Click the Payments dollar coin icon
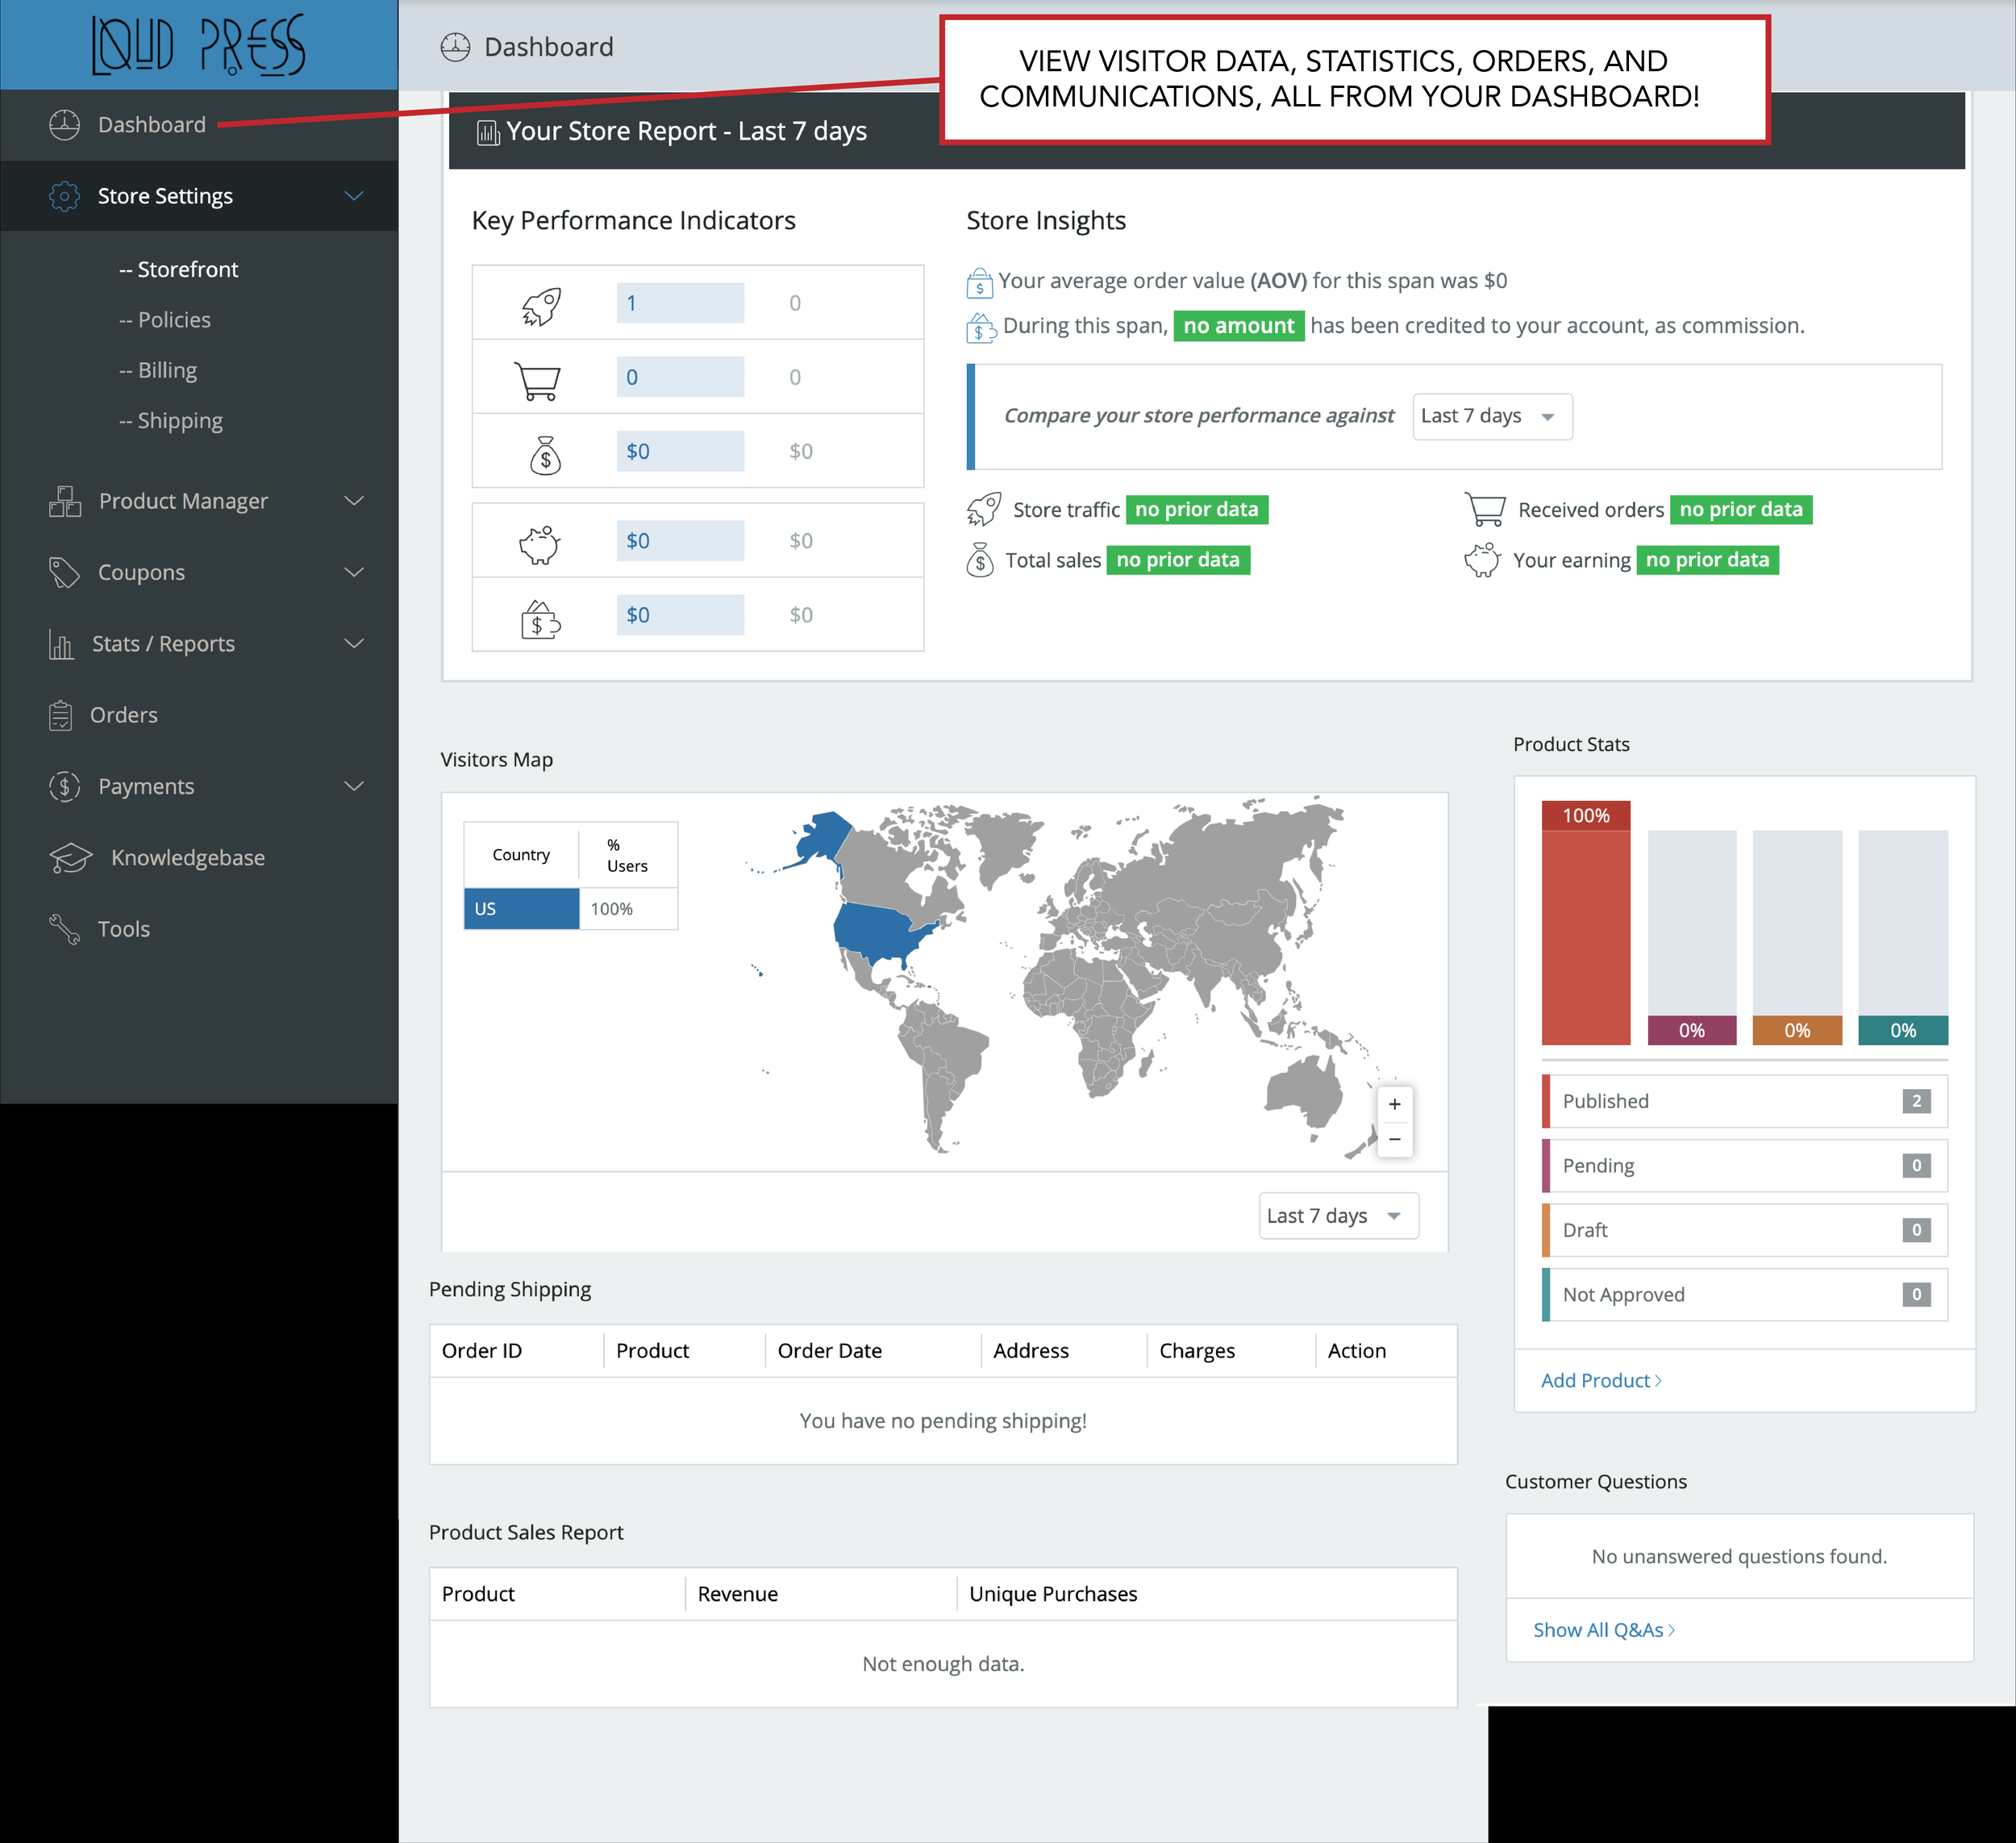This screenshot has width=2016, height=1843. [64, 787]
